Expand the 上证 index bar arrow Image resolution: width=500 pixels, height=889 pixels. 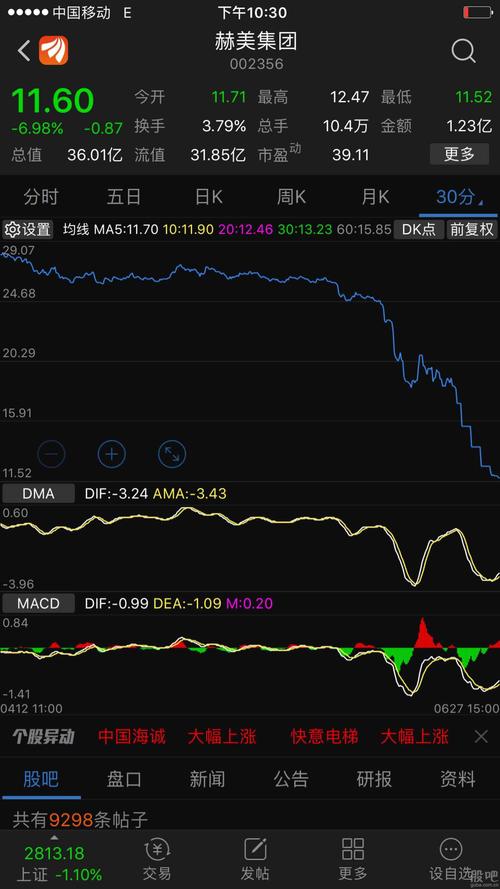pyautogui.click(x=54, y=837)
